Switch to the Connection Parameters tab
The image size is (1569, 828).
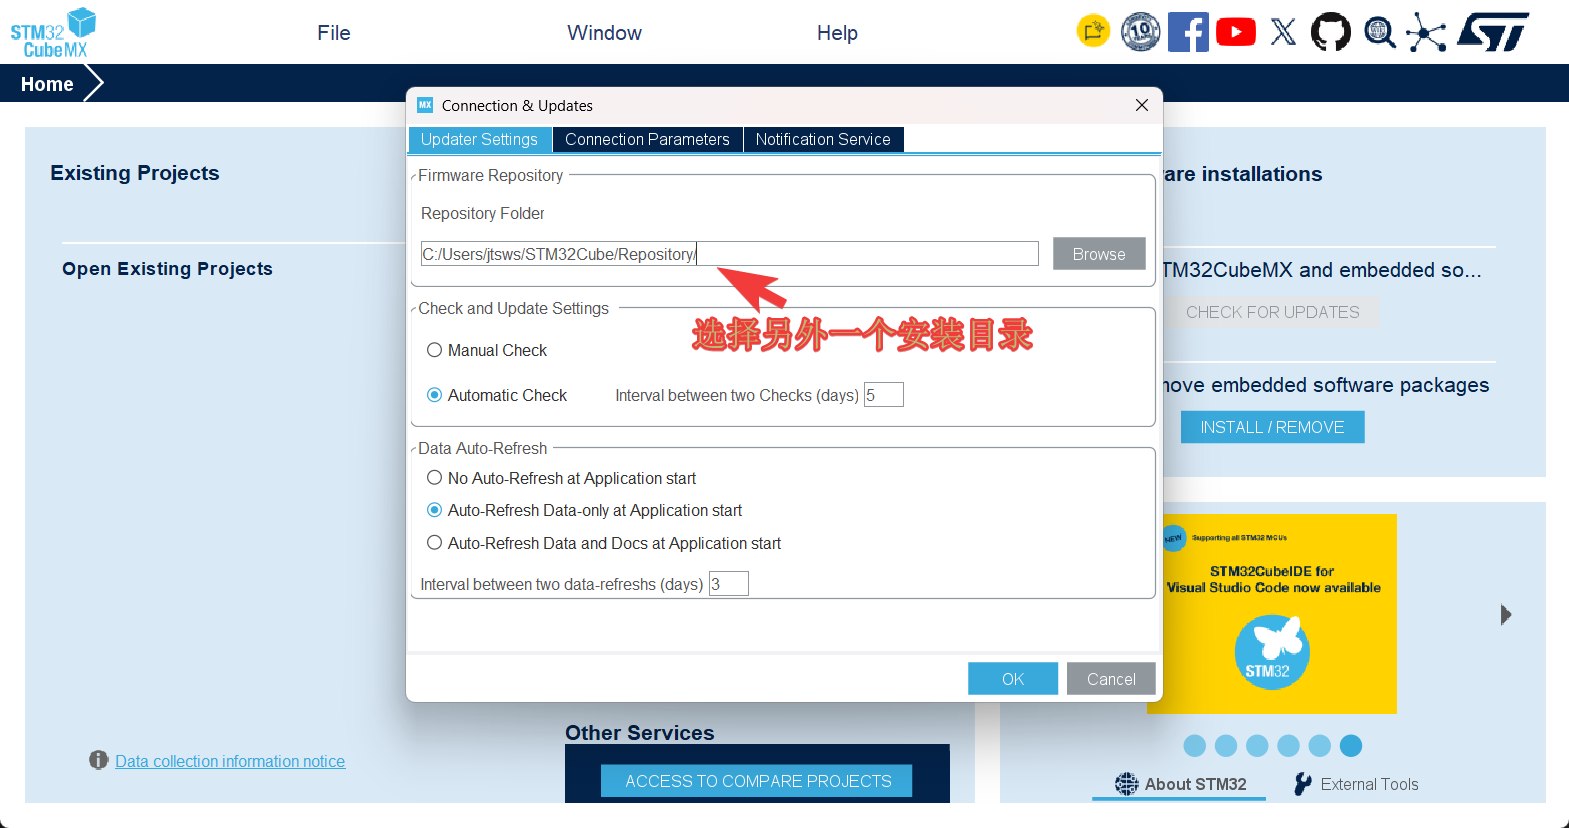647,140
